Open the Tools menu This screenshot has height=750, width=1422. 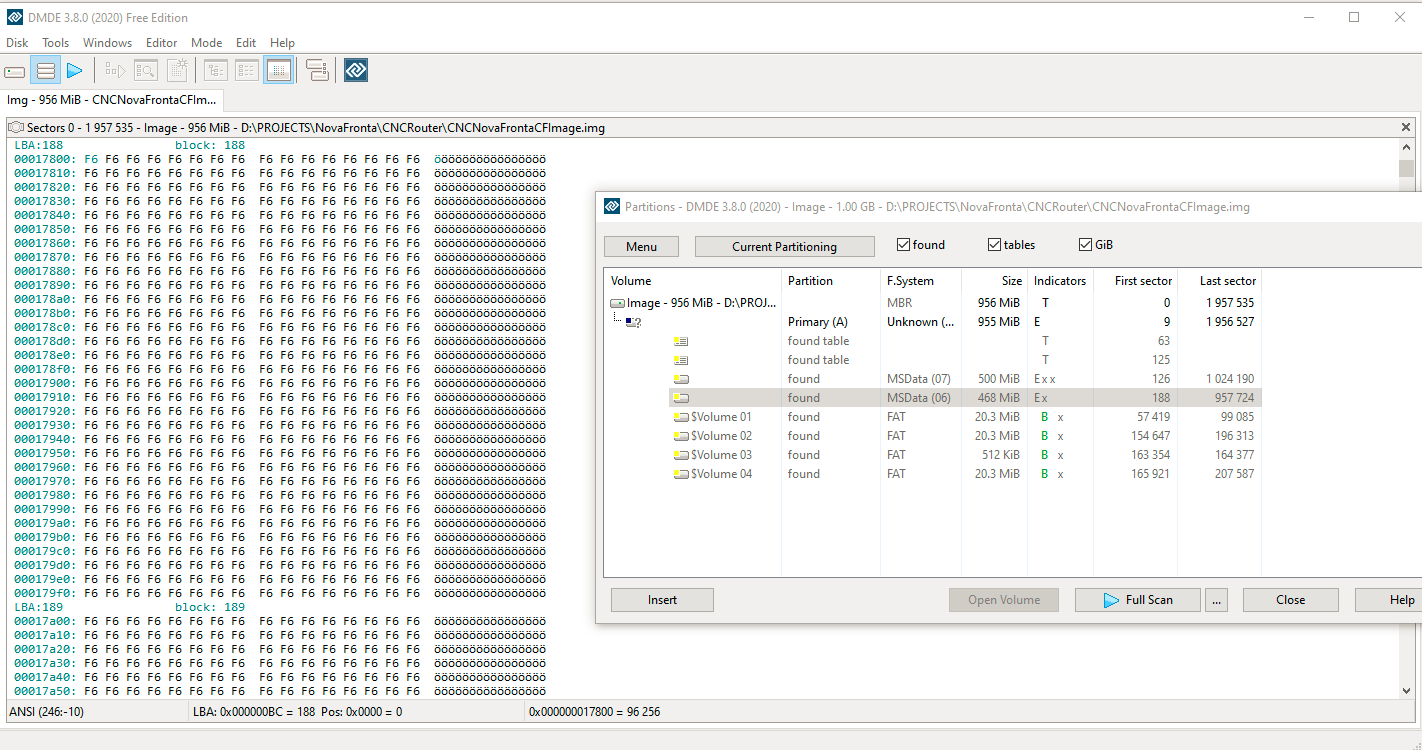56,43
